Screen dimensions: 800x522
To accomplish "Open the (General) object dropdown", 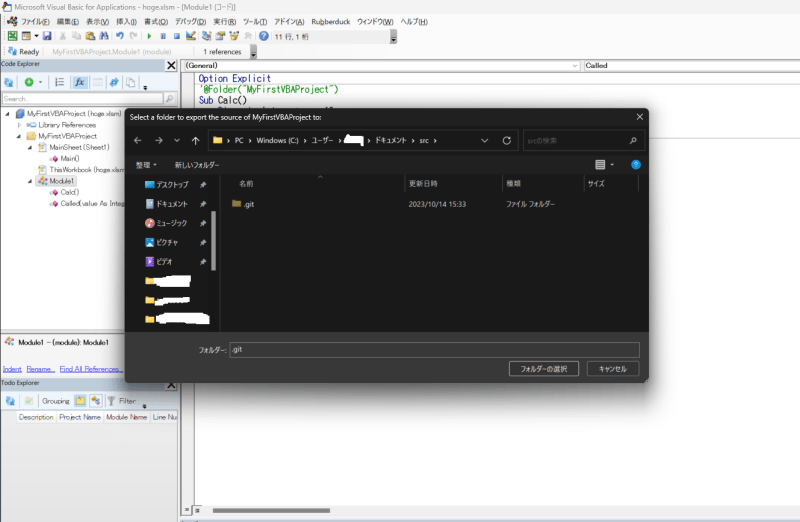I will (x=574, y=66).
